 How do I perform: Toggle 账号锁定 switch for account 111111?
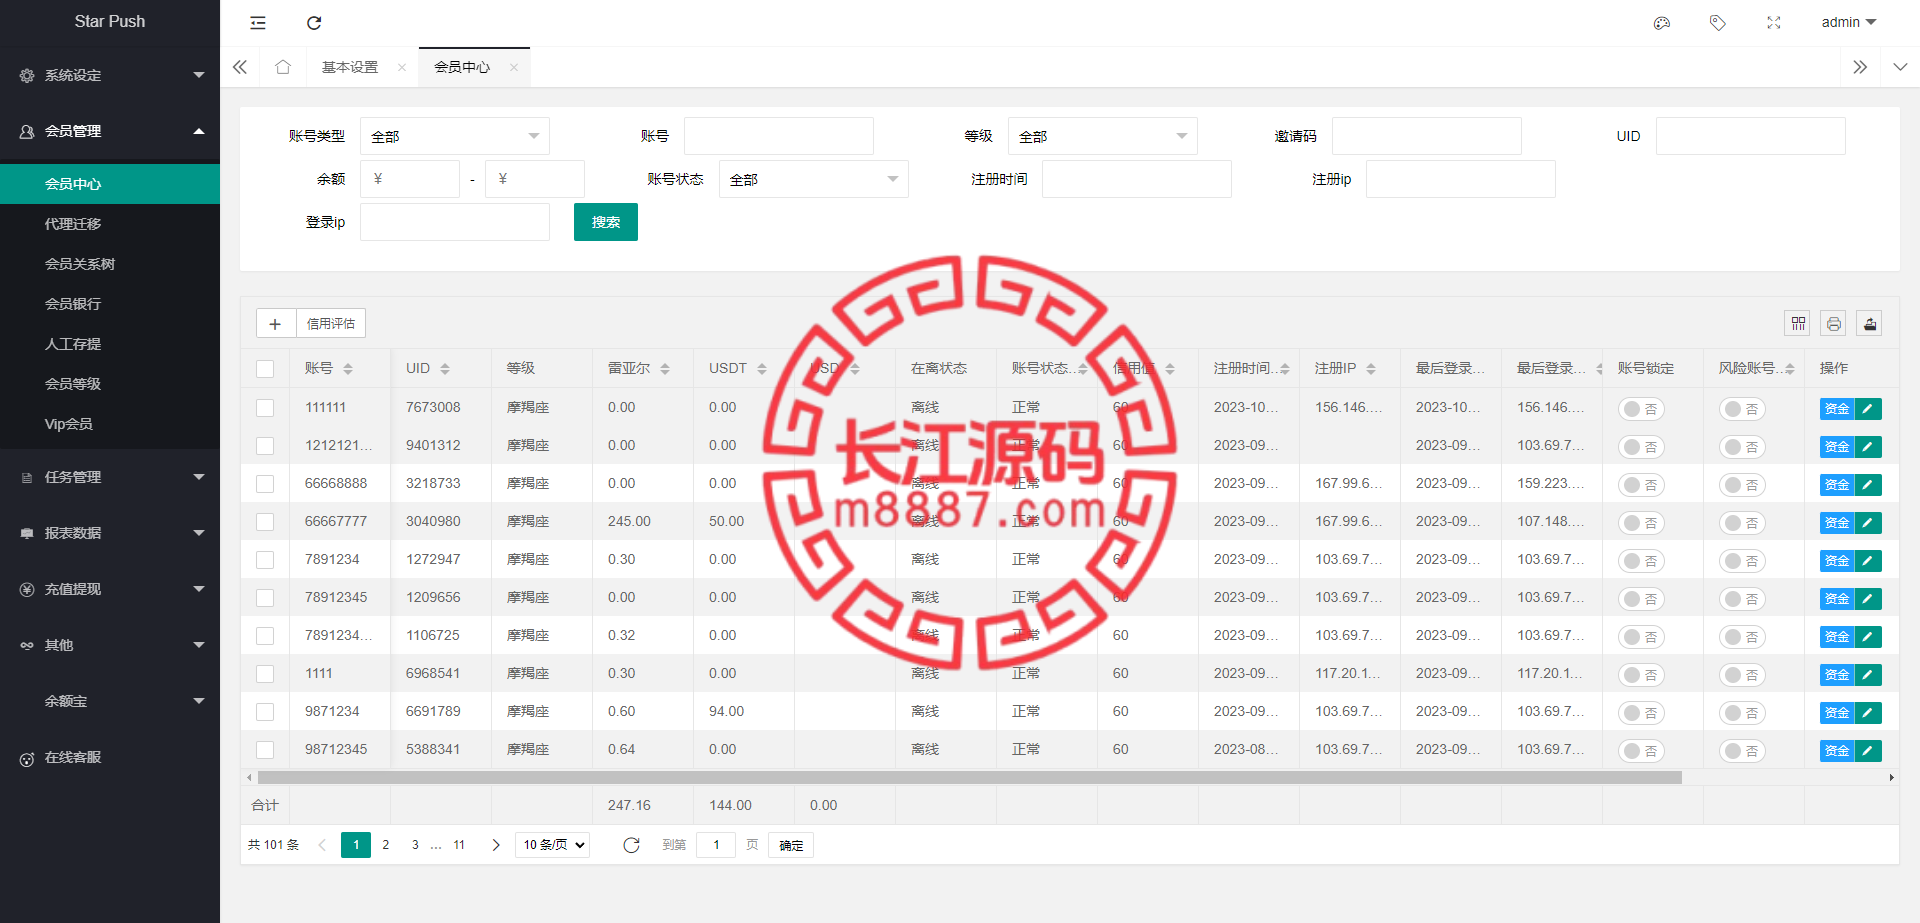[1641, 409]
